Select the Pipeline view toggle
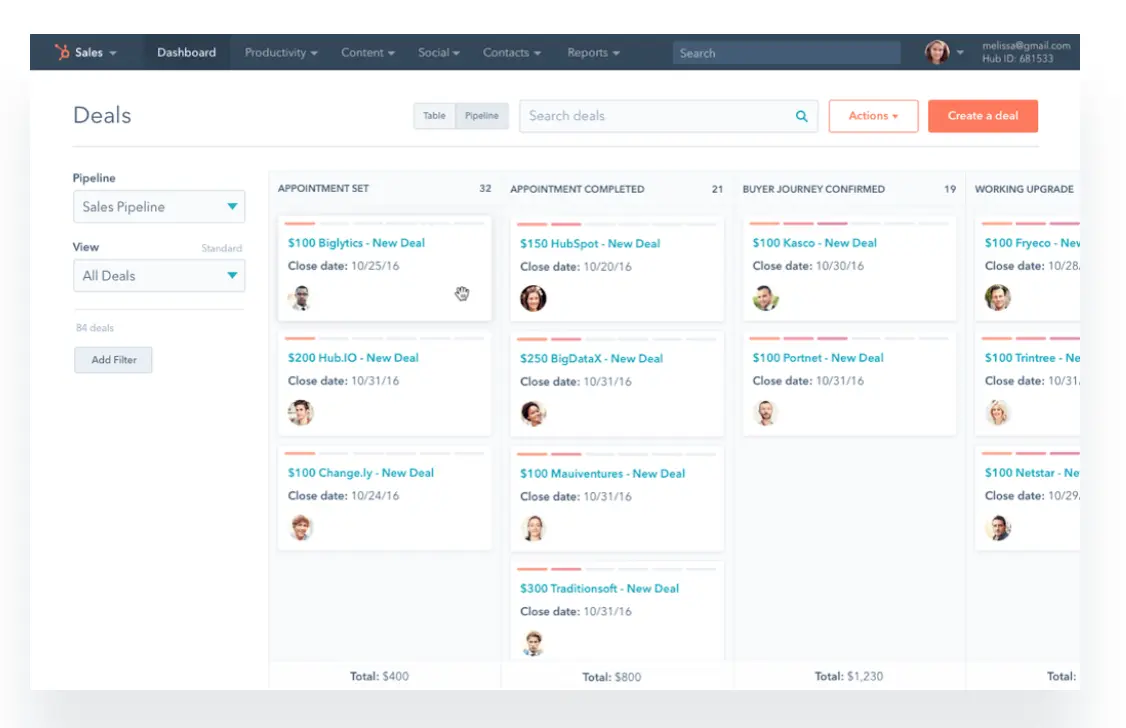This screenshot has height=728, width=1126. 481,116
